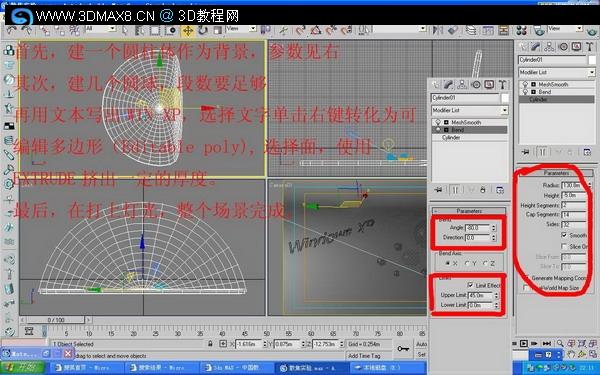Enable the Slice On checkbox
This screenshot has width=600, height=375.
click(564, 246)
